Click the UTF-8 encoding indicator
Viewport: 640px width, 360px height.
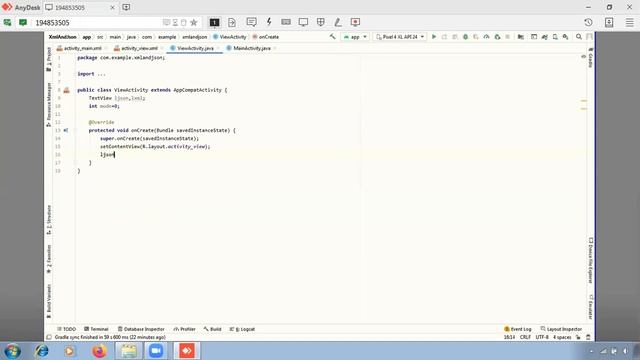542,337
